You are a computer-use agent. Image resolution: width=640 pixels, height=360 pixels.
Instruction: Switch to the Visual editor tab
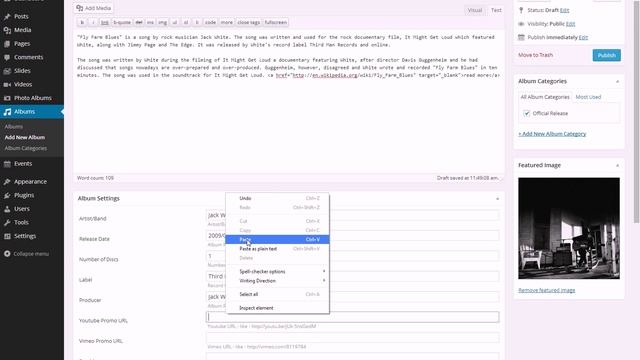[475, 10]
